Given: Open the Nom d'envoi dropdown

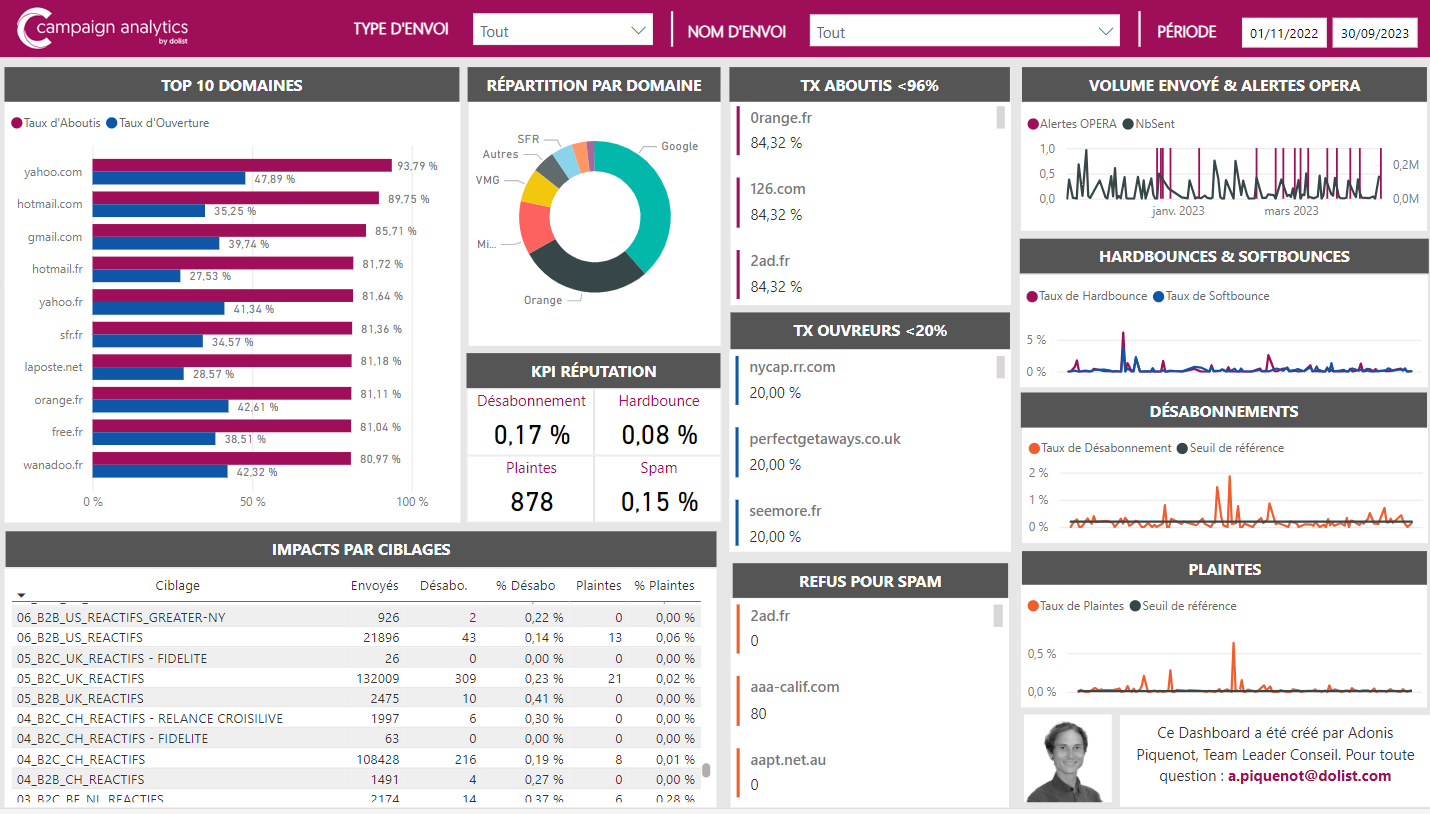Looking at the screenshot, I should pos(963,32).
